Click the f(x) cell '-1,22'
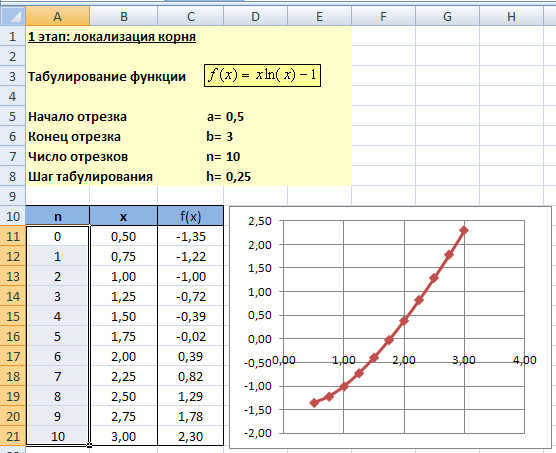Viewport: 556px width, 453px height. tap(191, 256)
